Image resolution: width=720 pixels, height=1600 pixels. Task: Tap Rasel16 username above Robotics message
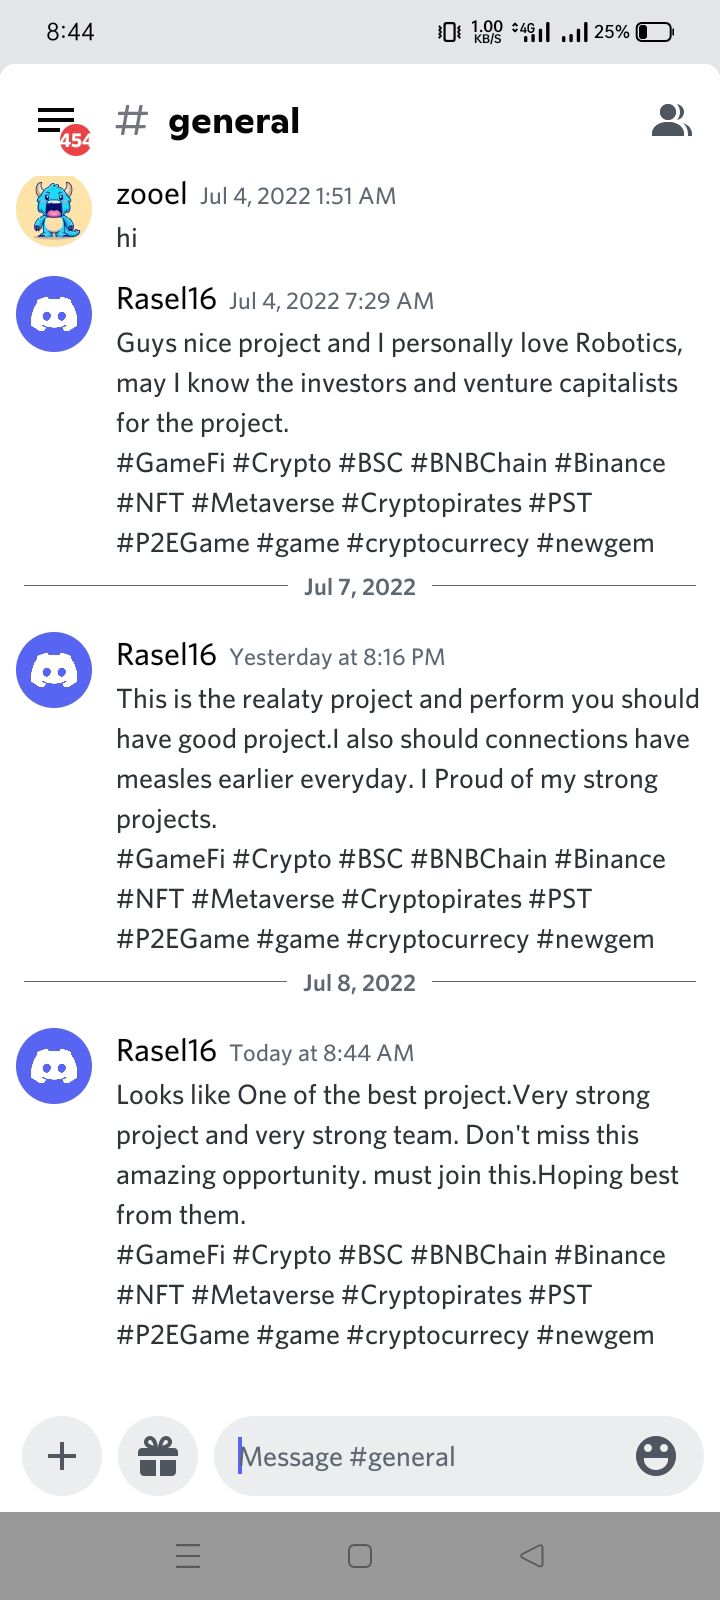pos(166,299)
